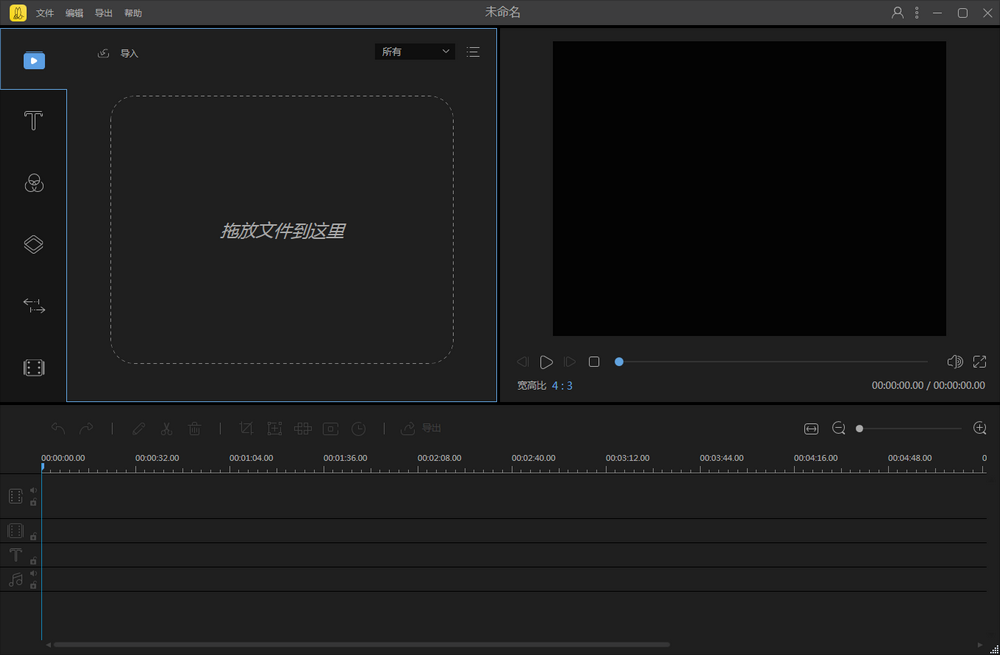Viewport: 1000px width, 655px height.
Task: Enter fullscreen preview mode
Action: (980, 361)
